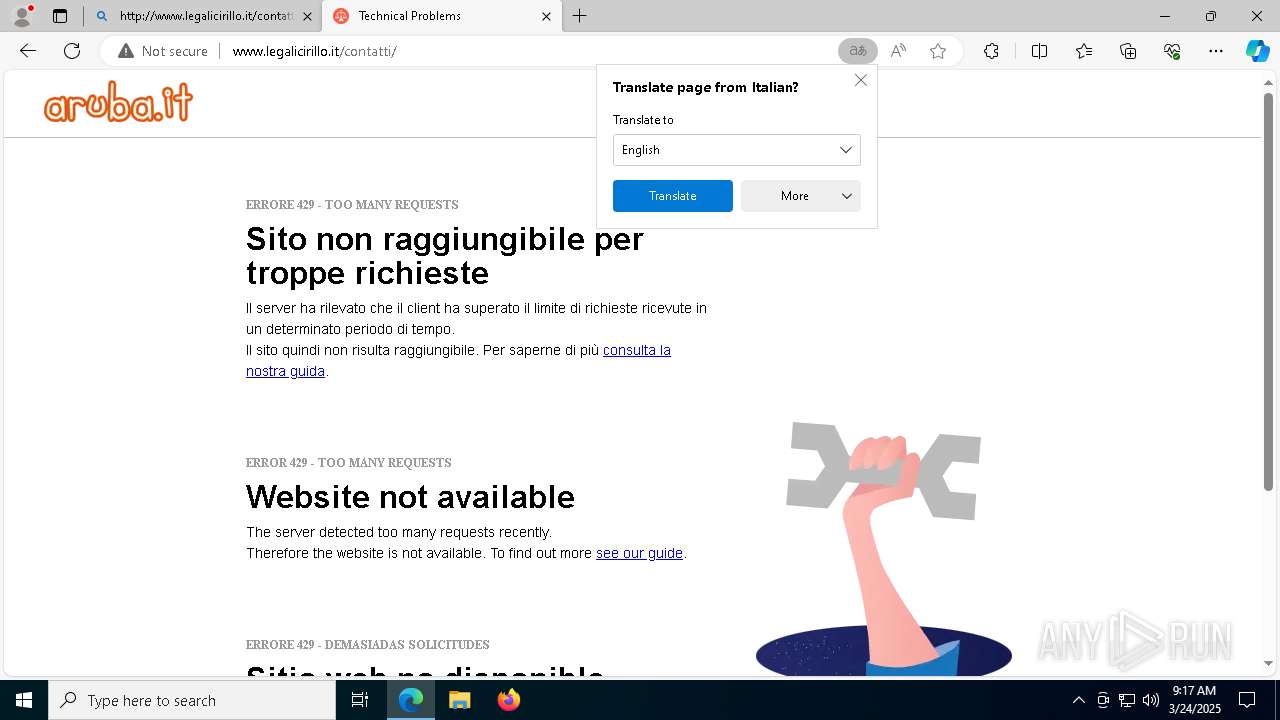Viewport: 1280px width, 720px height.
Task: Select the Technical Problems tab
Action: tap(443, 16)
